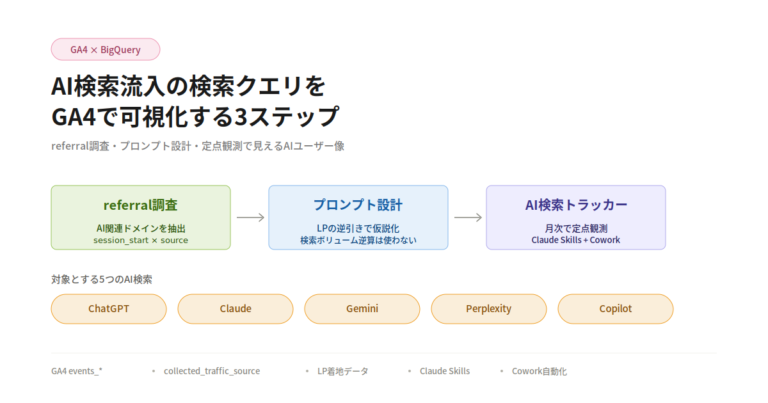768x403 pixels.
Task: Click the Claude pill
Action: pyautogui.click(x=235, y=309)
